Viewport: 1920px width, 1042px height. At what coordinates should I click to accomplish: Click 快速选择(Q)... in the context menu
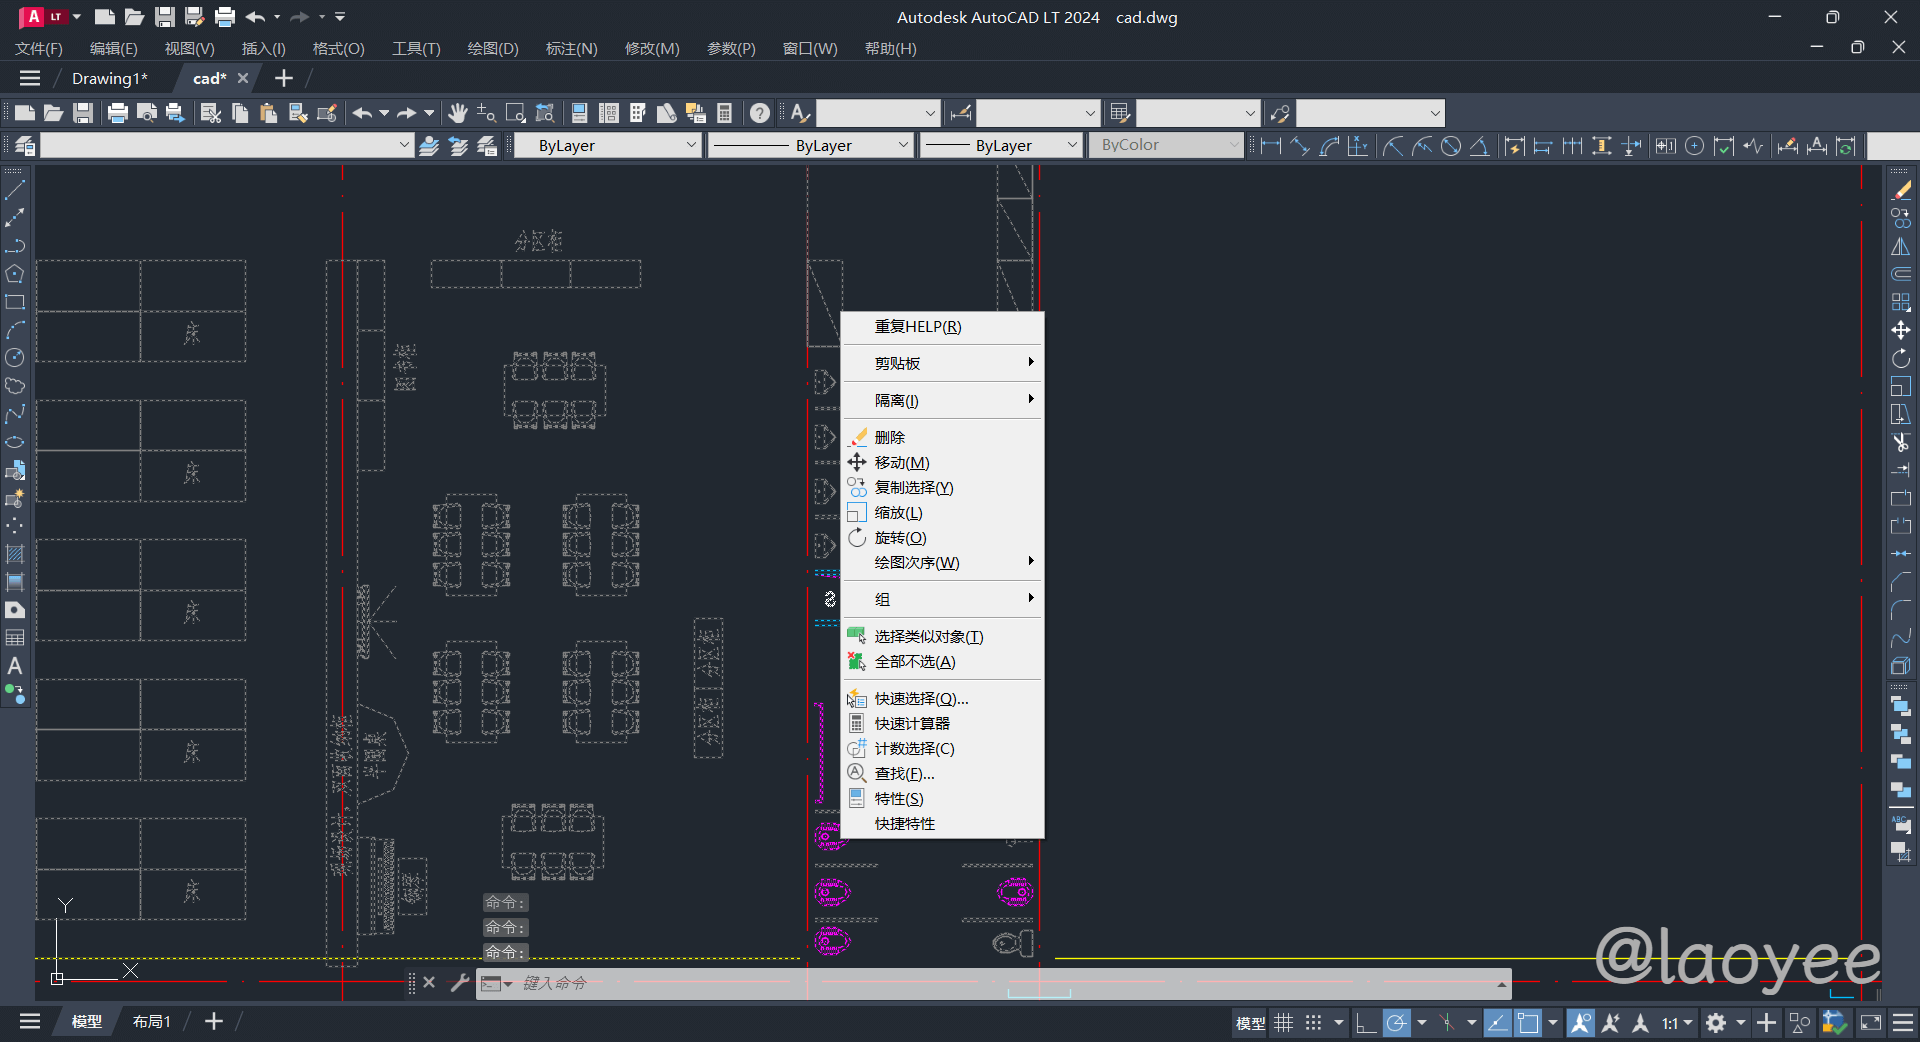pos(921,699)
